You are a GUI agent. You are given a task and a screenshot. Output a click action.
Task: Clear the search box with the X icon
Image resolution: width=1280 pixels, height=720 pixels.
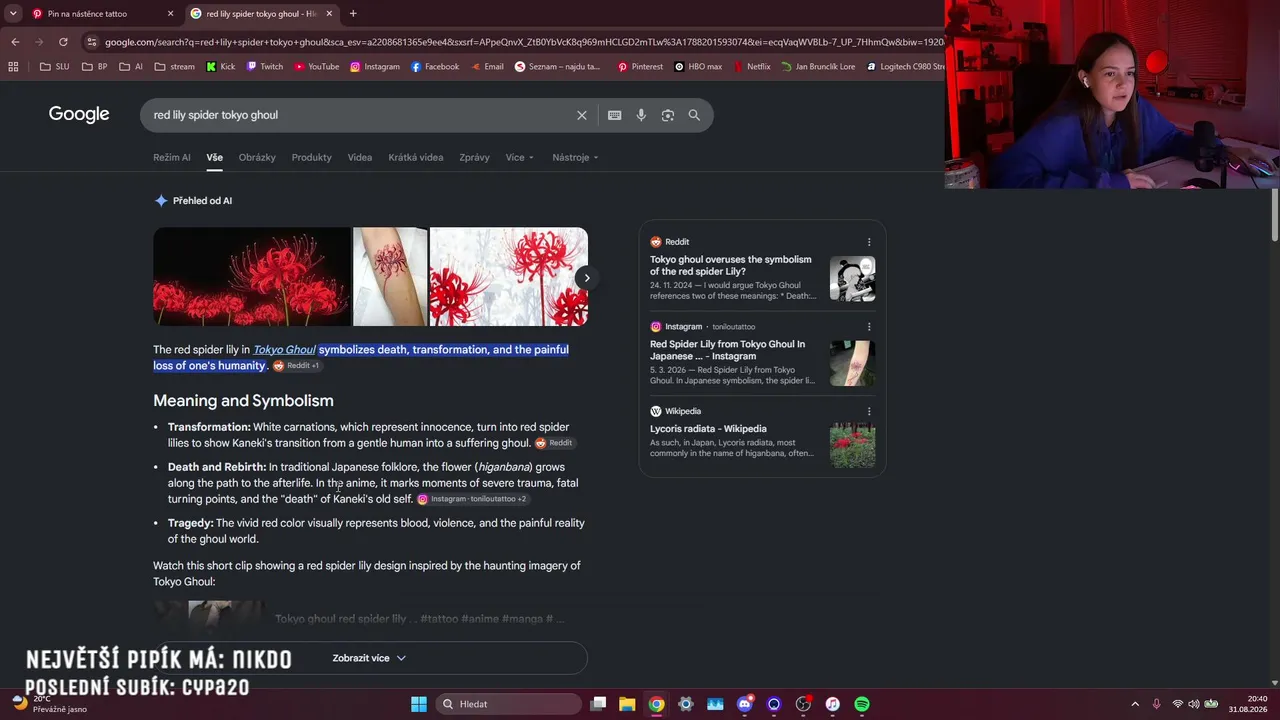pos(582,115)
